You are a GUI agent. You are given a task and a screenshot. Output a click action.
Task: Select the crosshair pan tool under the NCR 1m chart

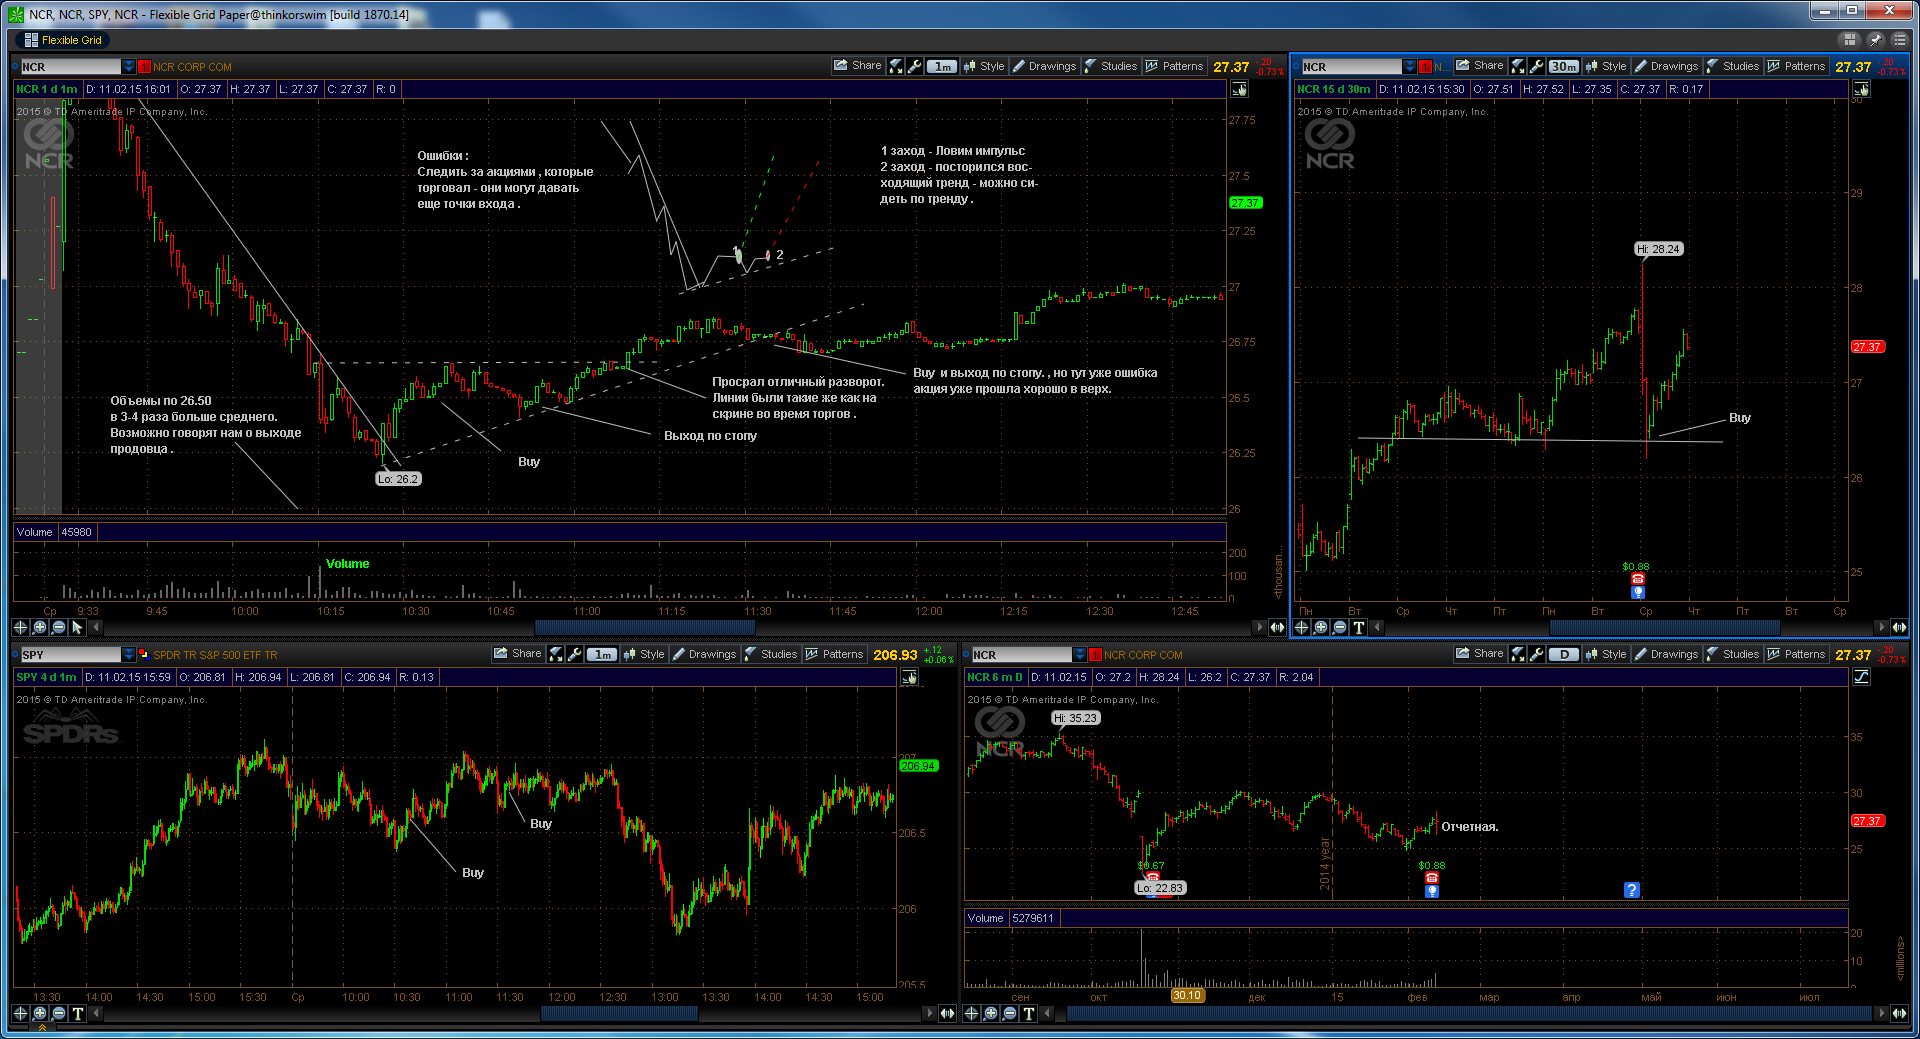pyautogui.click(x=20, y=627)
